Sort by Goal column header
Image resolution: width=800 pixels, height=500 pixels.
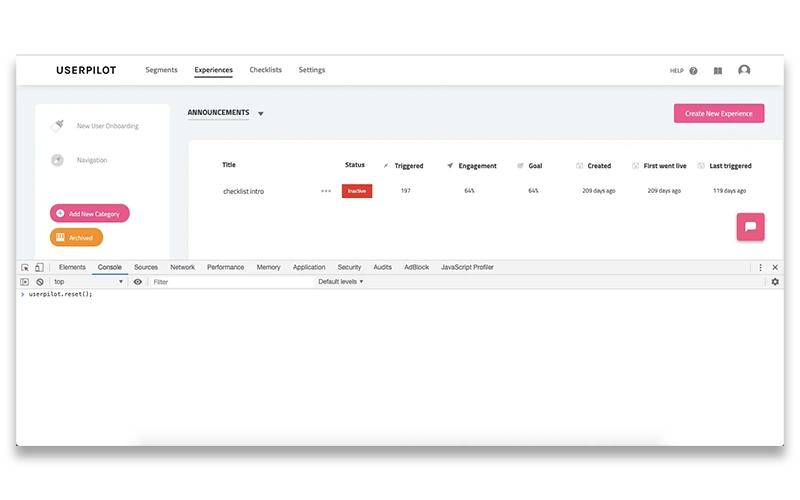click(x=535, y=166)
